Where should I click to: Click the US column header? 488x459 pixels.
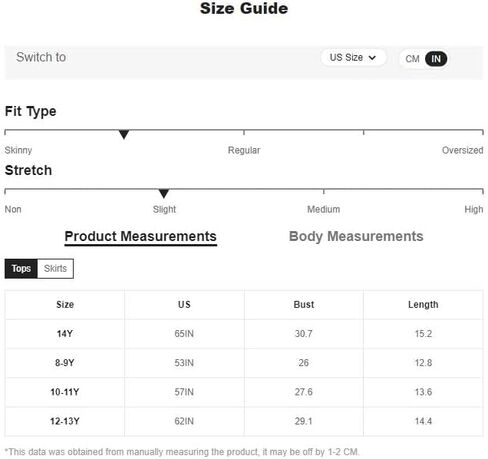tap(184, 305)
